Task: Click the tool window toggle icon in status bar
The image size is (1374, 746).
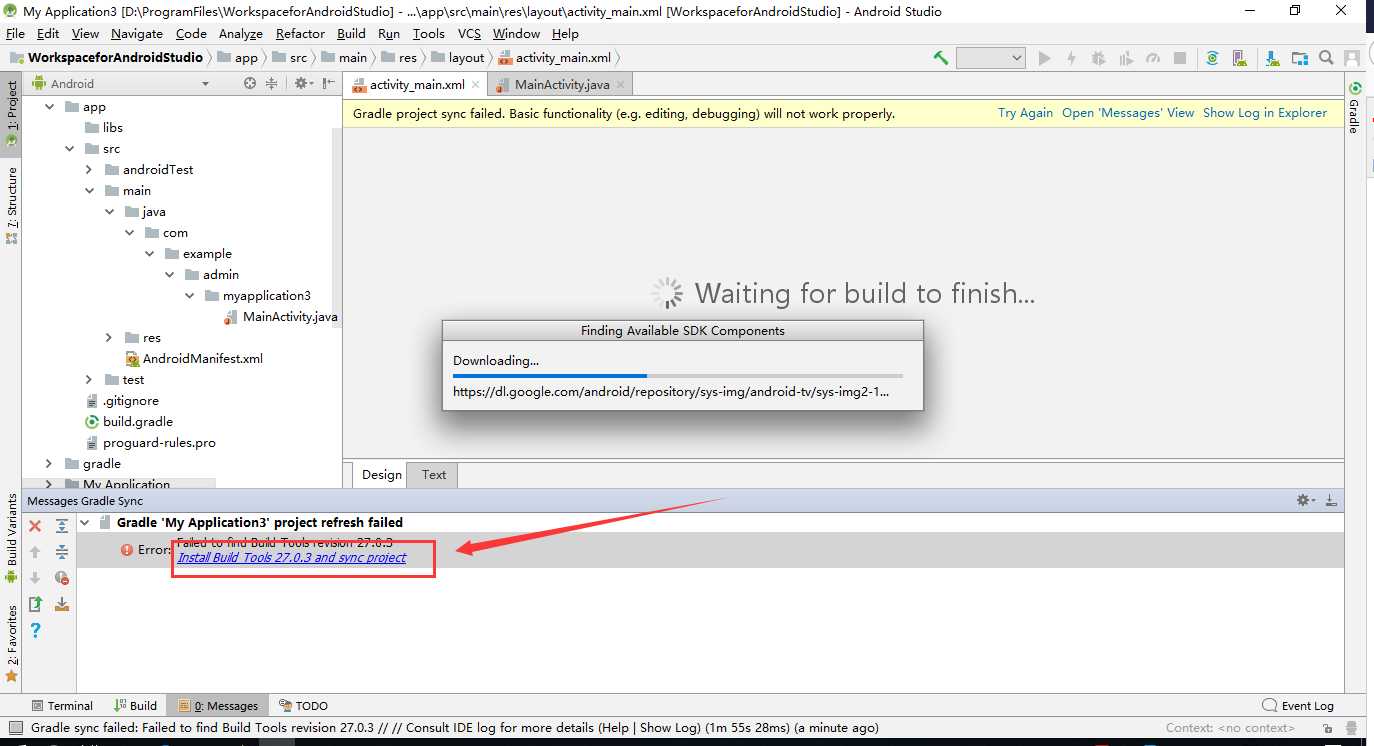Action: click(14, 728)
